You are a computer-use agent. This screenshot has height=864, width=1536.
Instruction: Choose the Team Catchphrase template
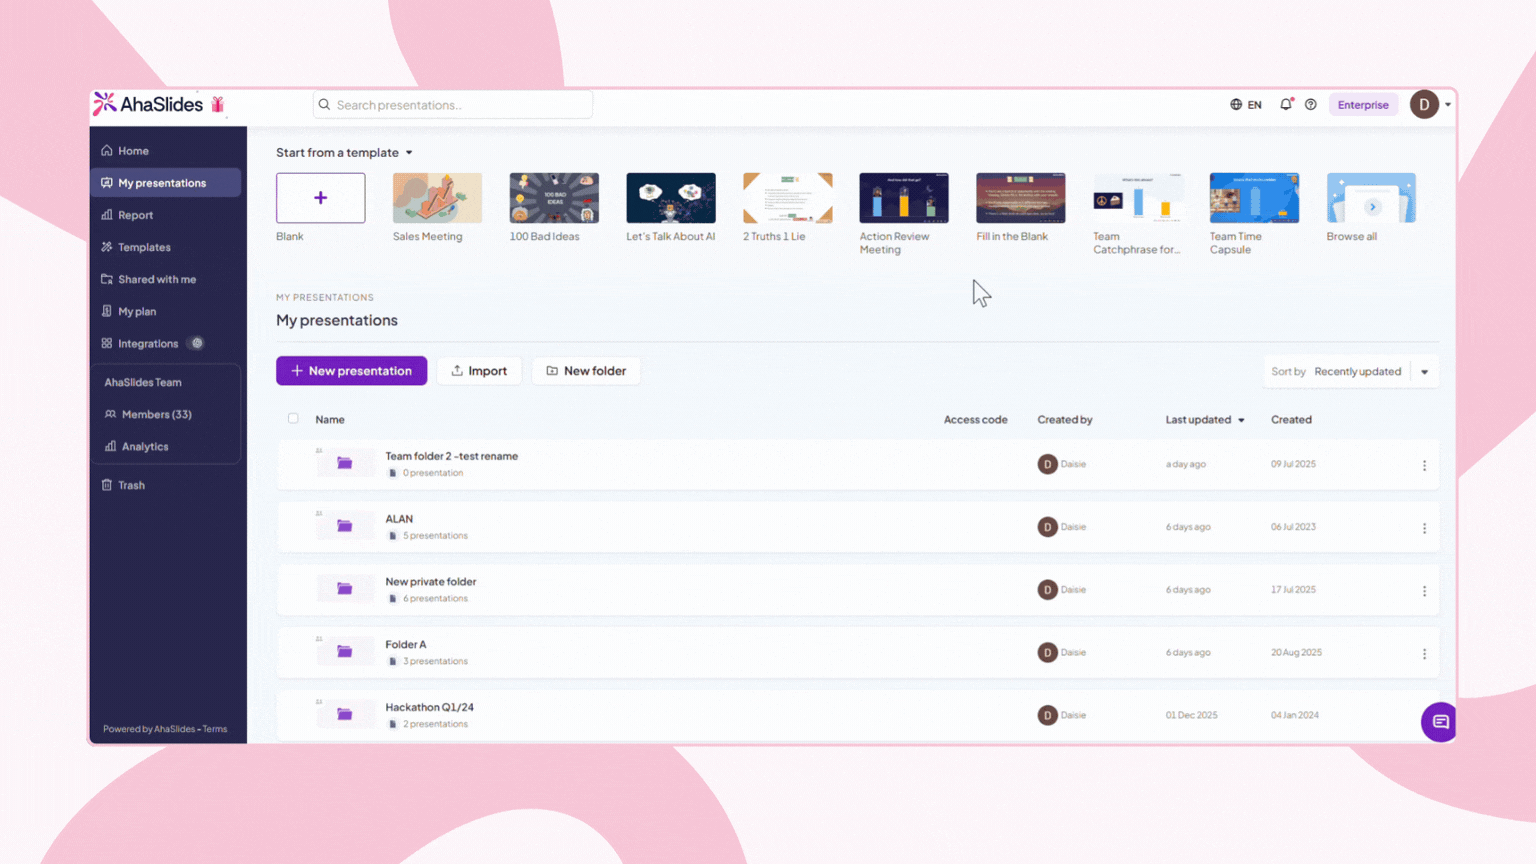[1138, 198]
